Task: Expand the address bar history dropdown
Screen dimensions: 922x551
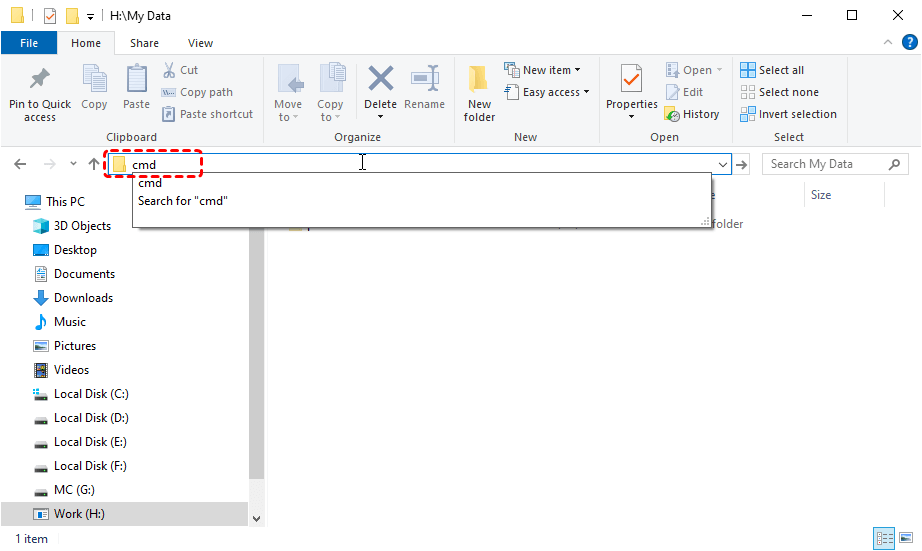Action: (722, 164)
